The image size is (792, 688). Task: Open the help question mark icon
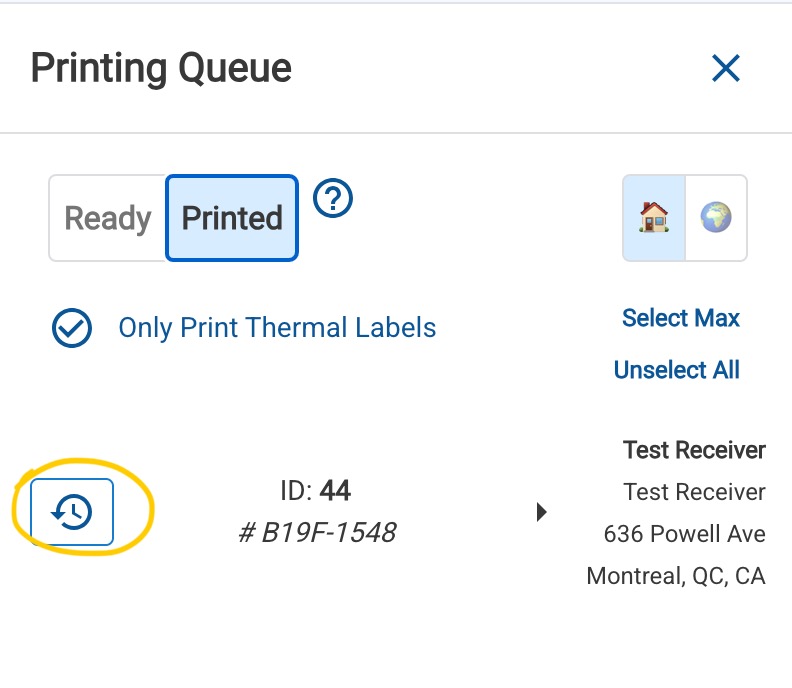coord(334,200)
